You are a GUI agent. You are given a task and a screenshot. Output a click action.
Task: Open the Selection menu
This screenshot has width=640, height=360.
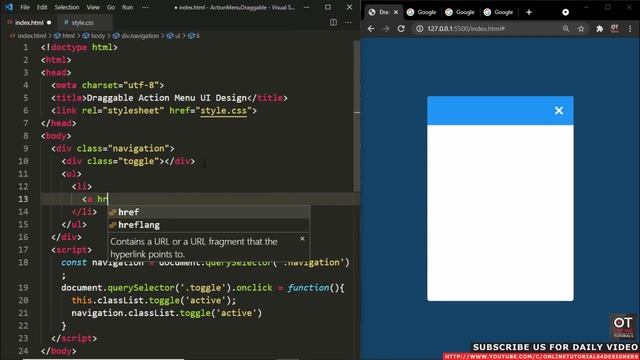coord(67,7)
